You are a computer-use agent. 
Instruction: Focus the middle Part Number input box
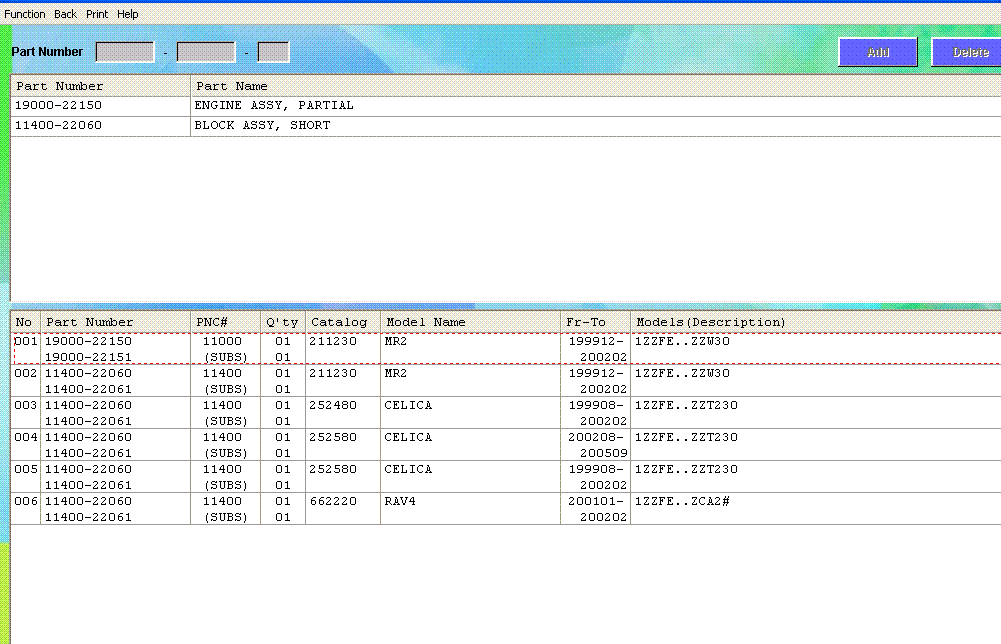(206, 52)
